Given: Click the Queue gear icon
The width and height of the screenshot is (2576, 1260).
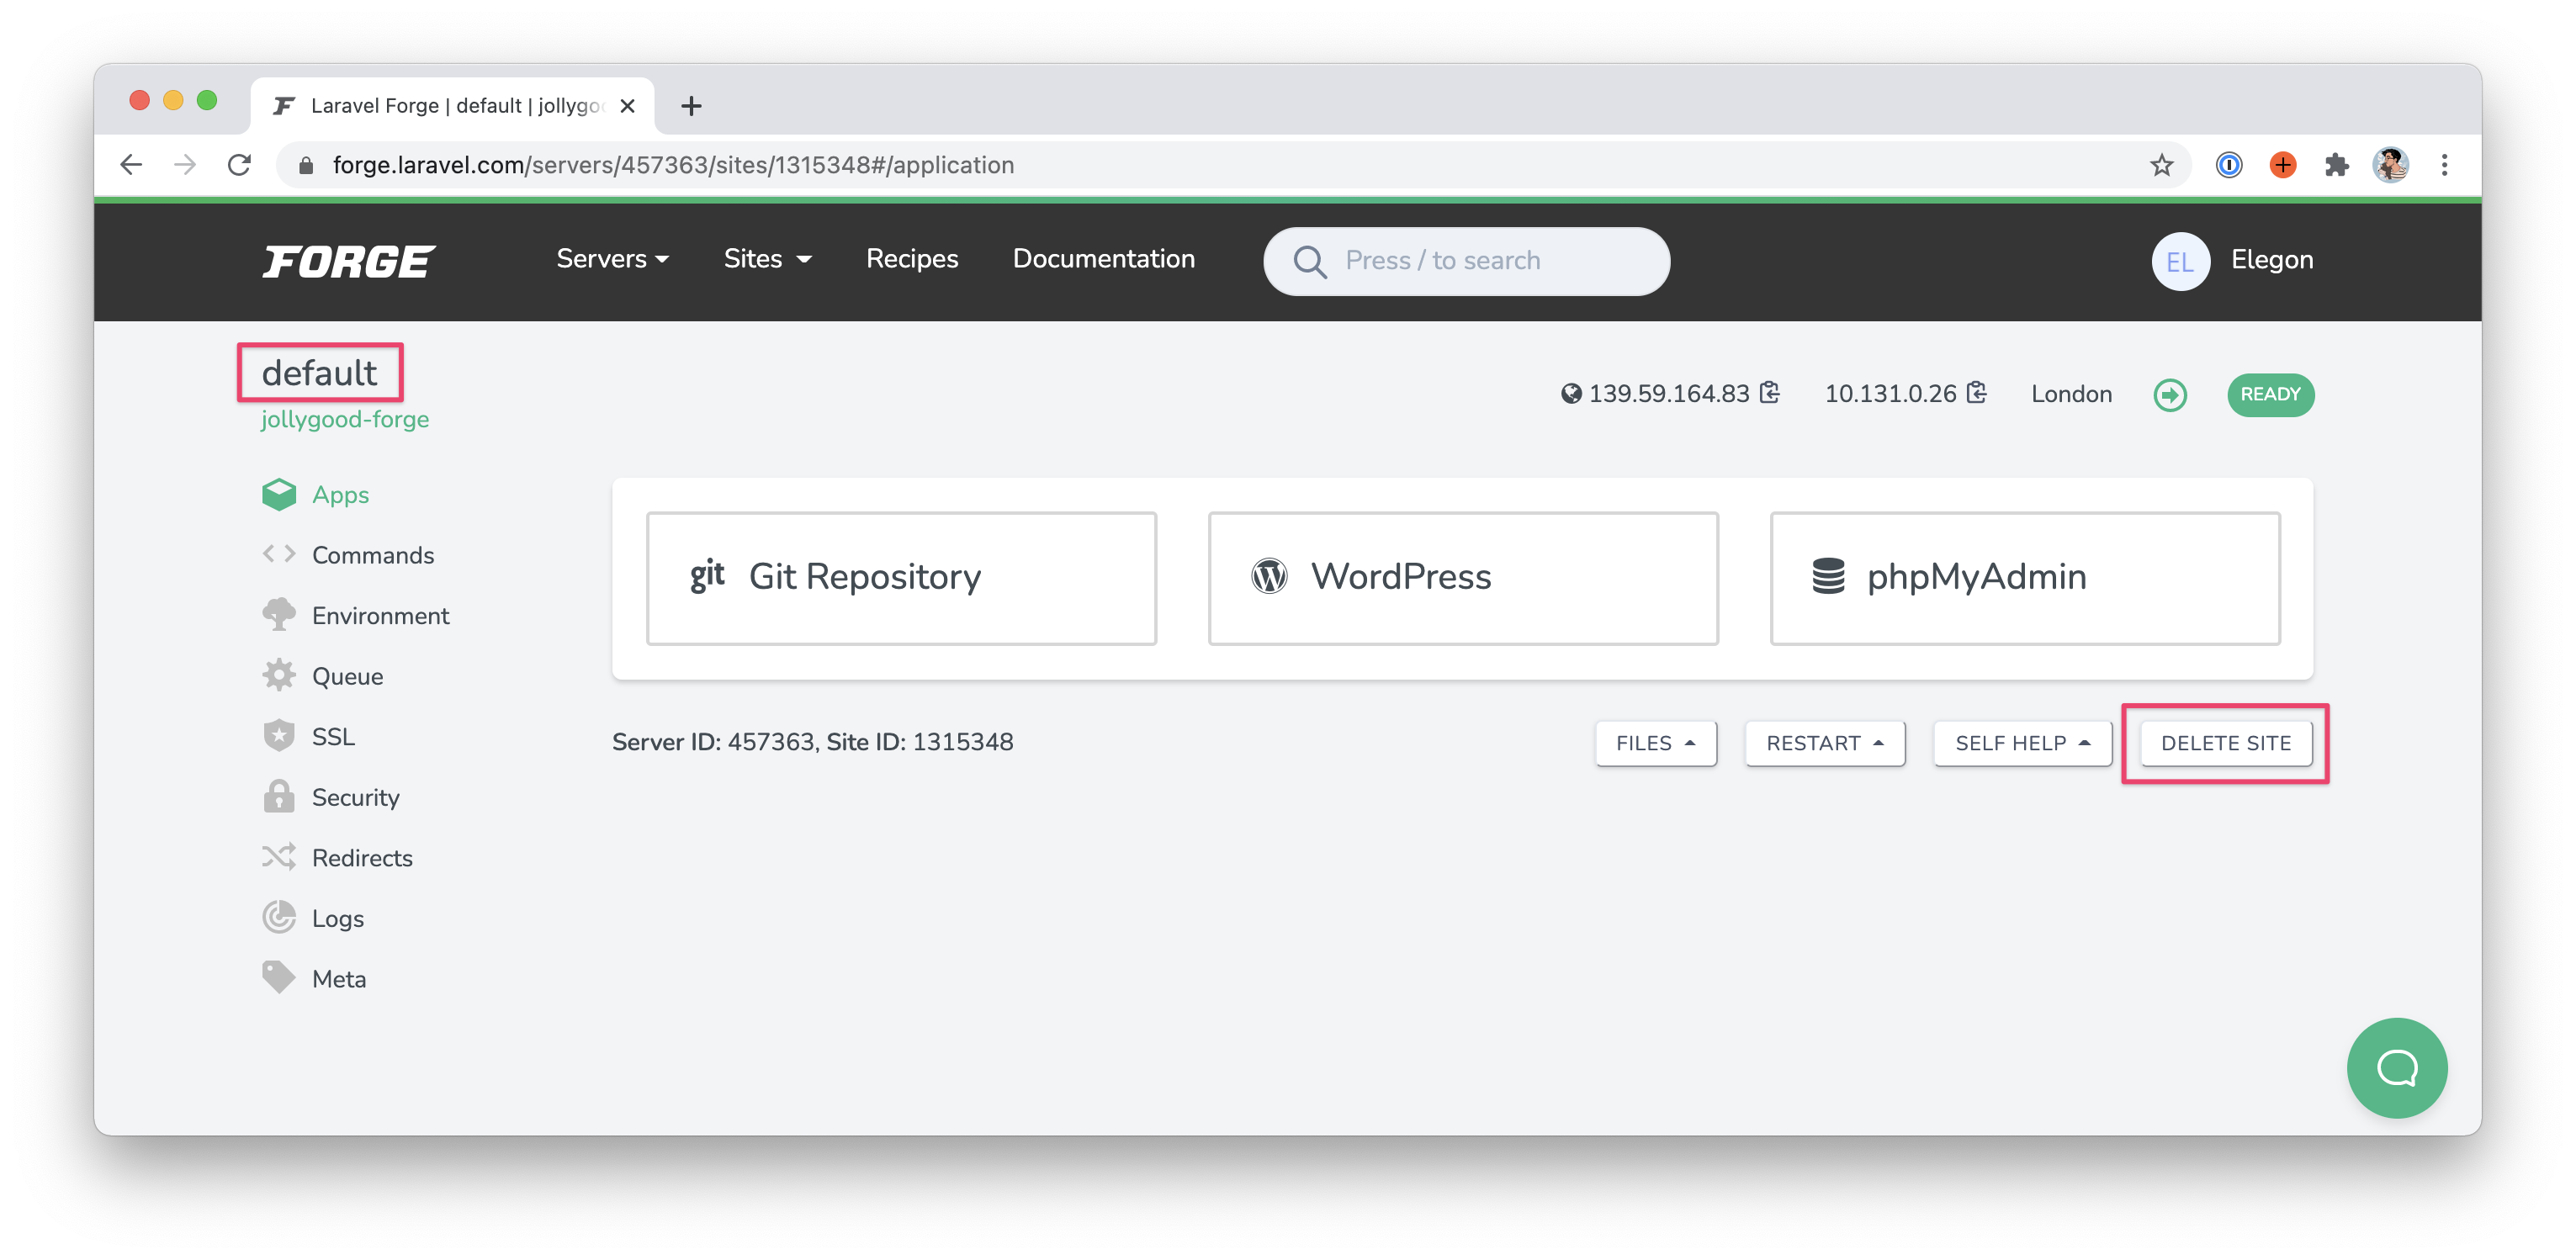Looking at the screenshot, I should 279,675.
